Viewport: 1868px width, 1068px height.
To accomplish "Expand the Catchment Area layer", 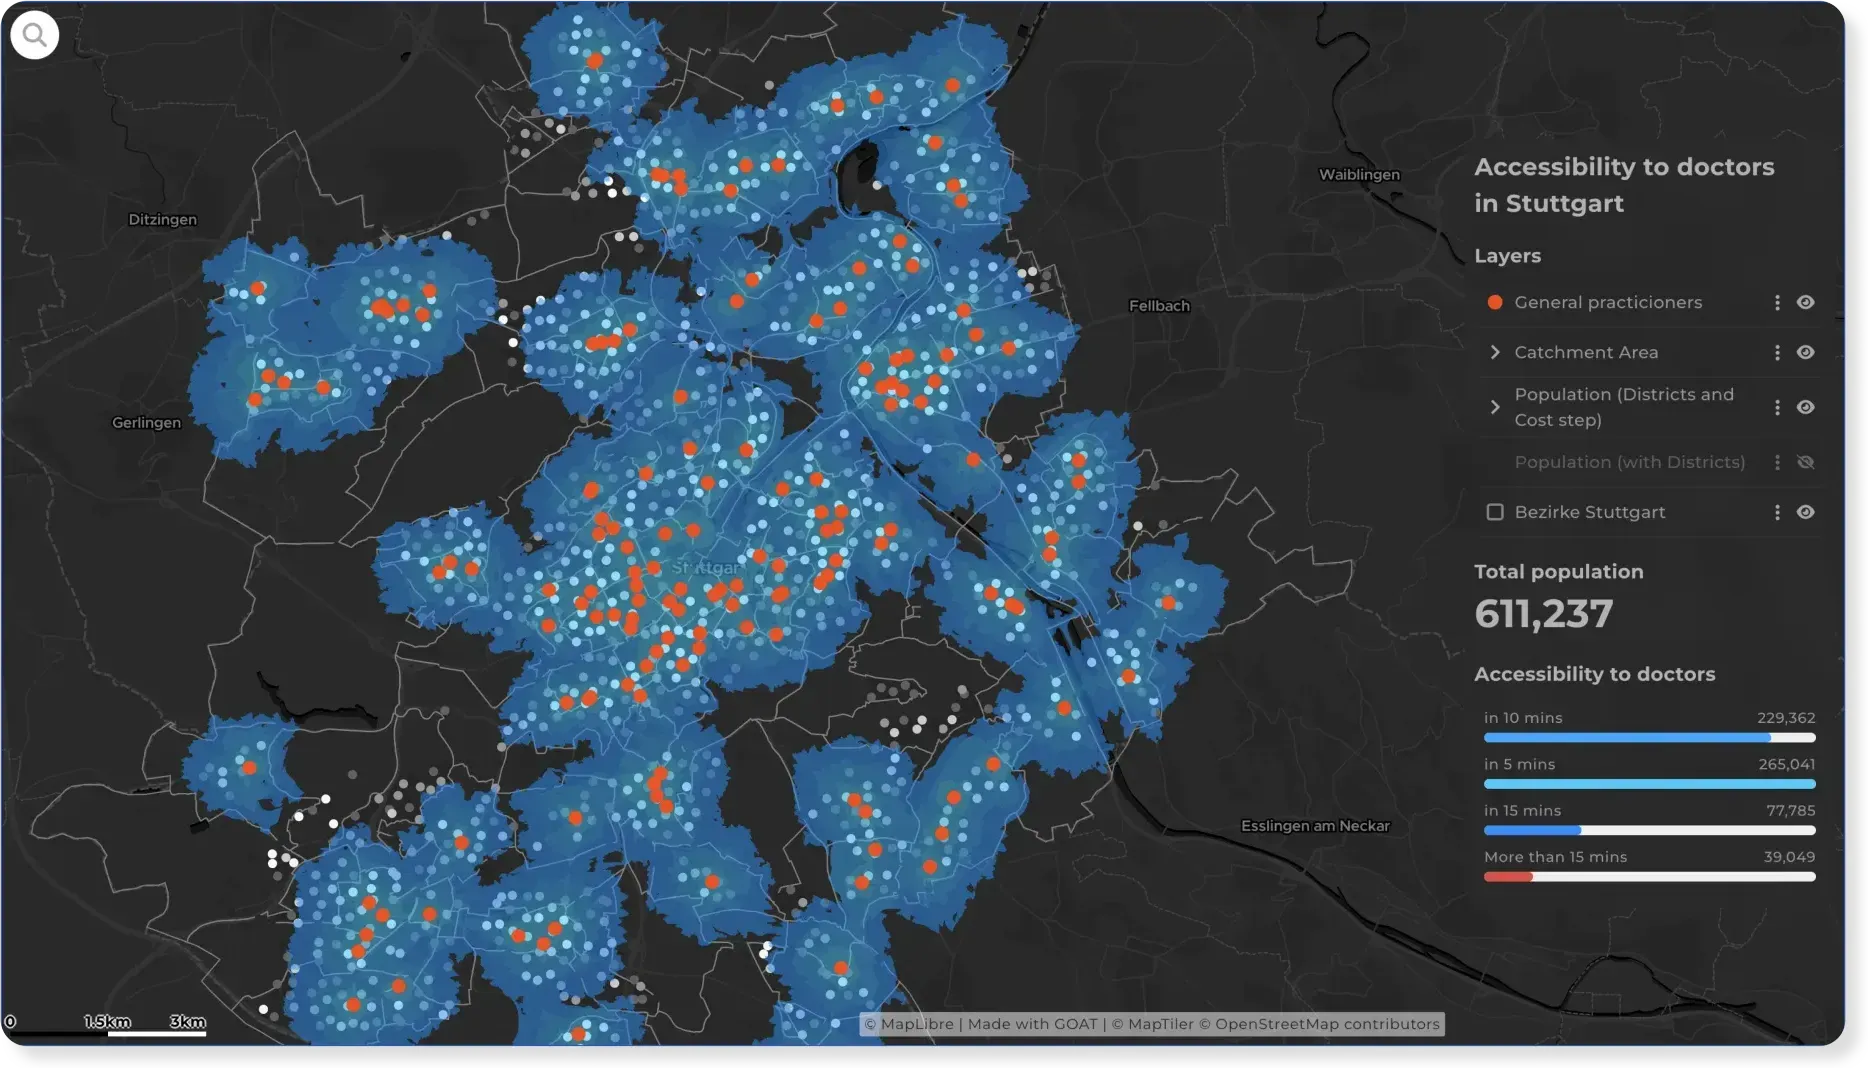I will (1495, 352).
